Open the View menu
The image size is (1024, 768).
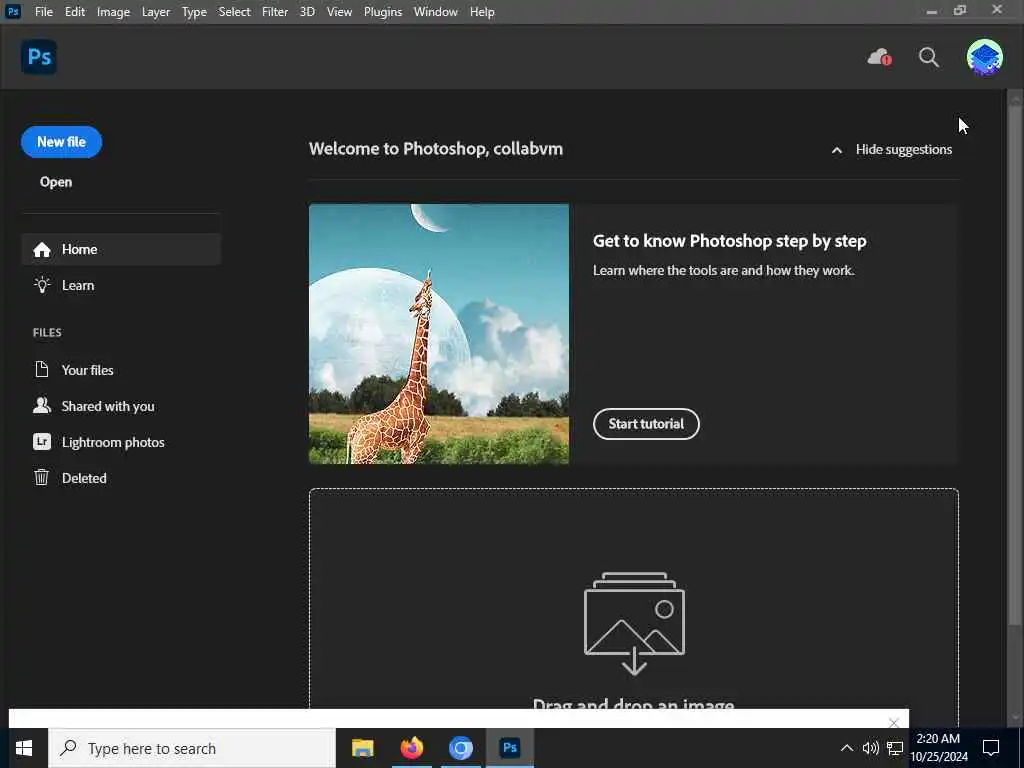click(x=340, y=12)
